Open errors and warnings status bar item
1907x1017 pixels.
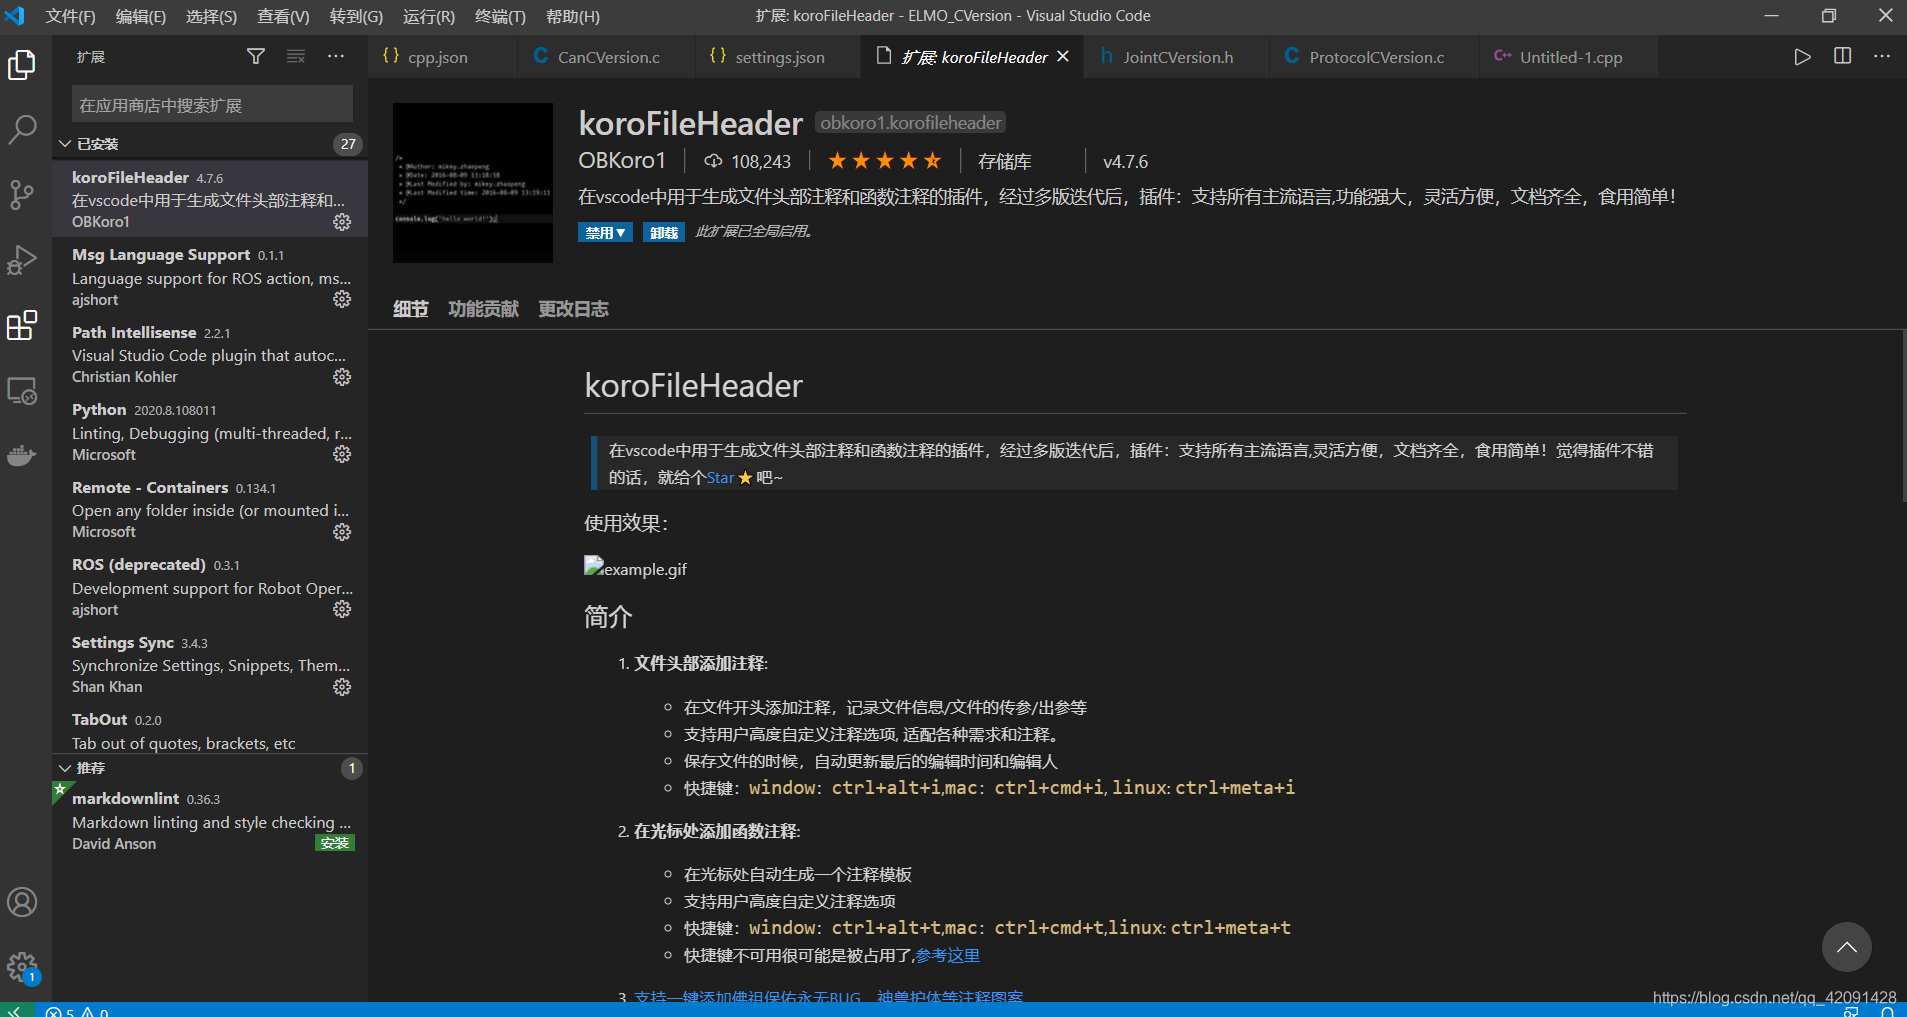pyautogui.click(x=77, y=1011)
